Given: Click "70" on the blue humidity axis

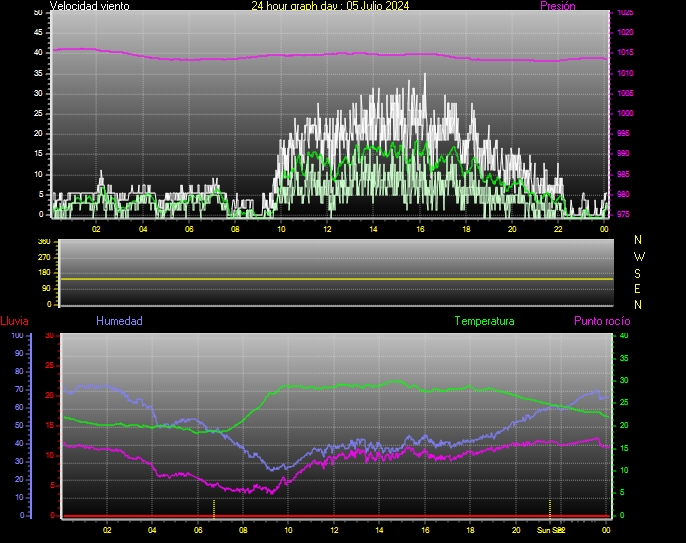Looking at the screenshot, I should (19, 389).
